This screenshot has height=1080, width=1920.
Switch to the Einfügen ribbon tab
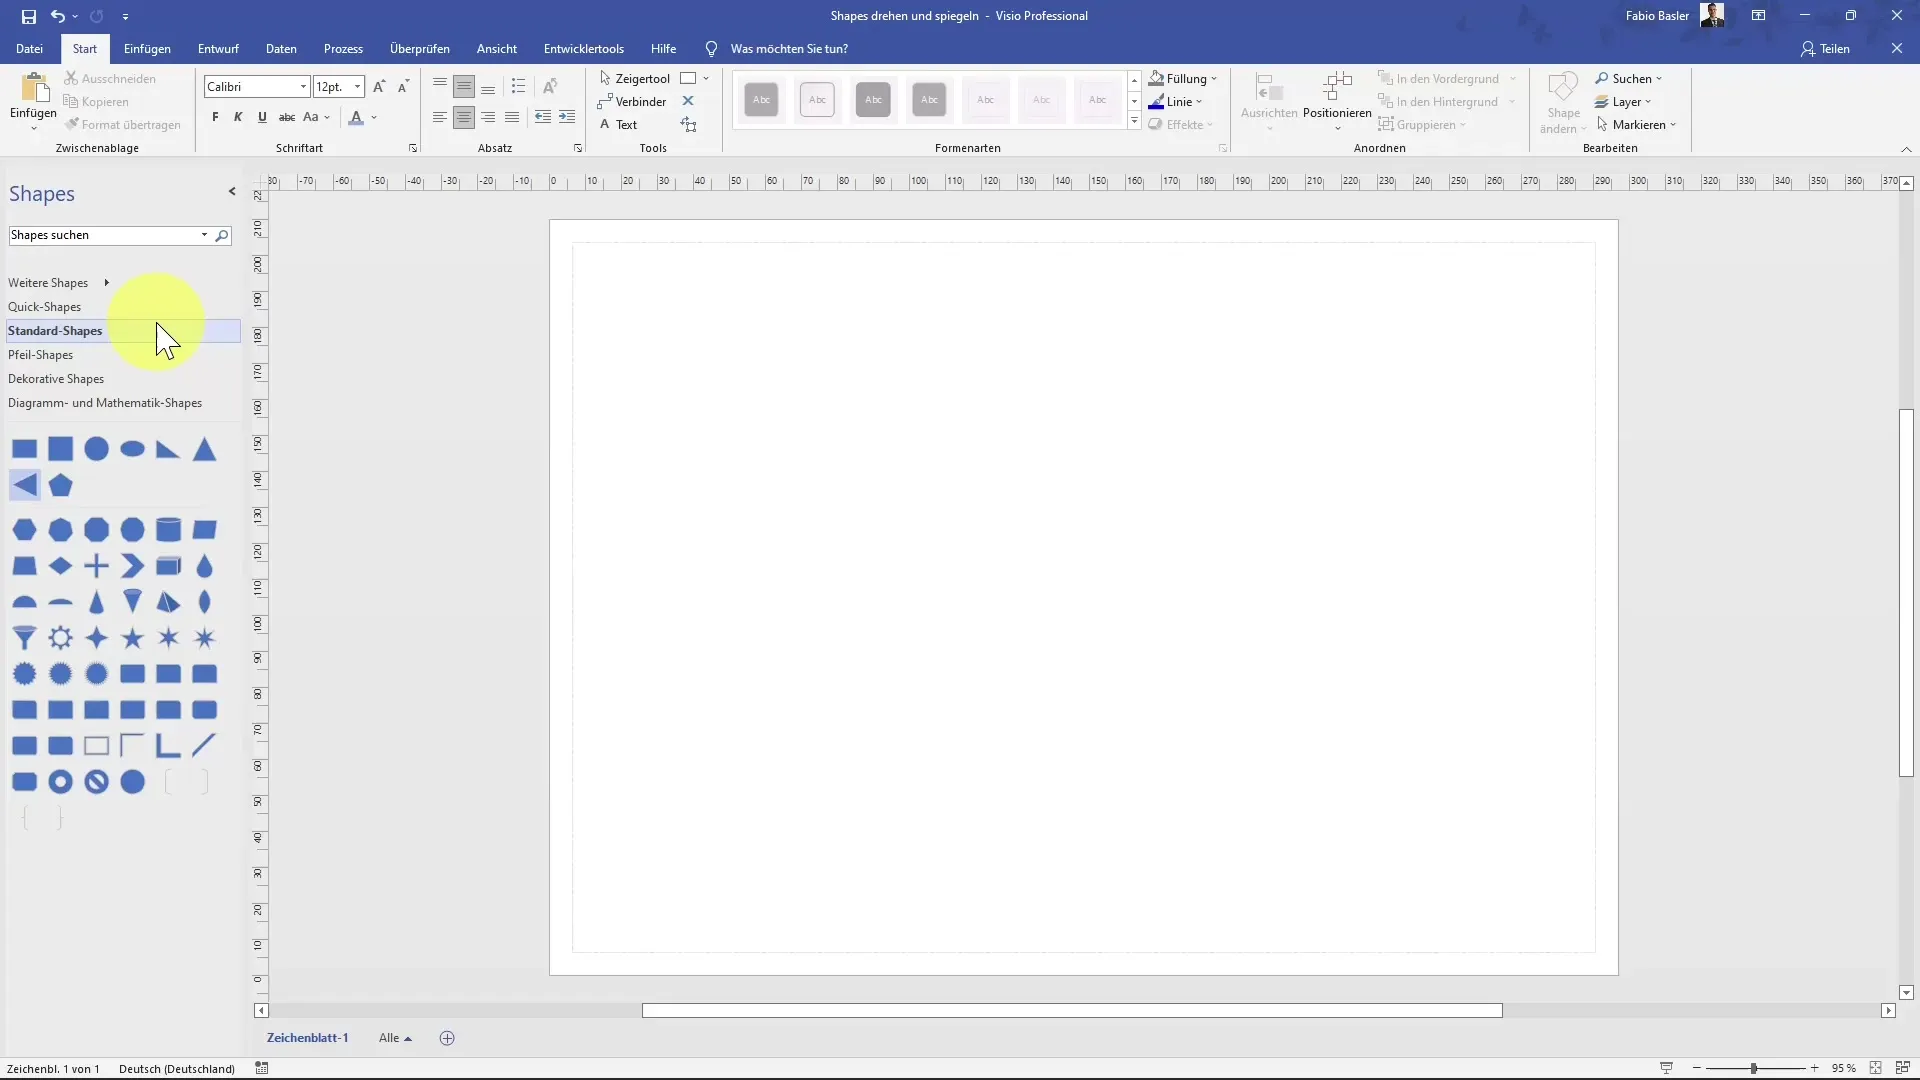tap(147, 48)
